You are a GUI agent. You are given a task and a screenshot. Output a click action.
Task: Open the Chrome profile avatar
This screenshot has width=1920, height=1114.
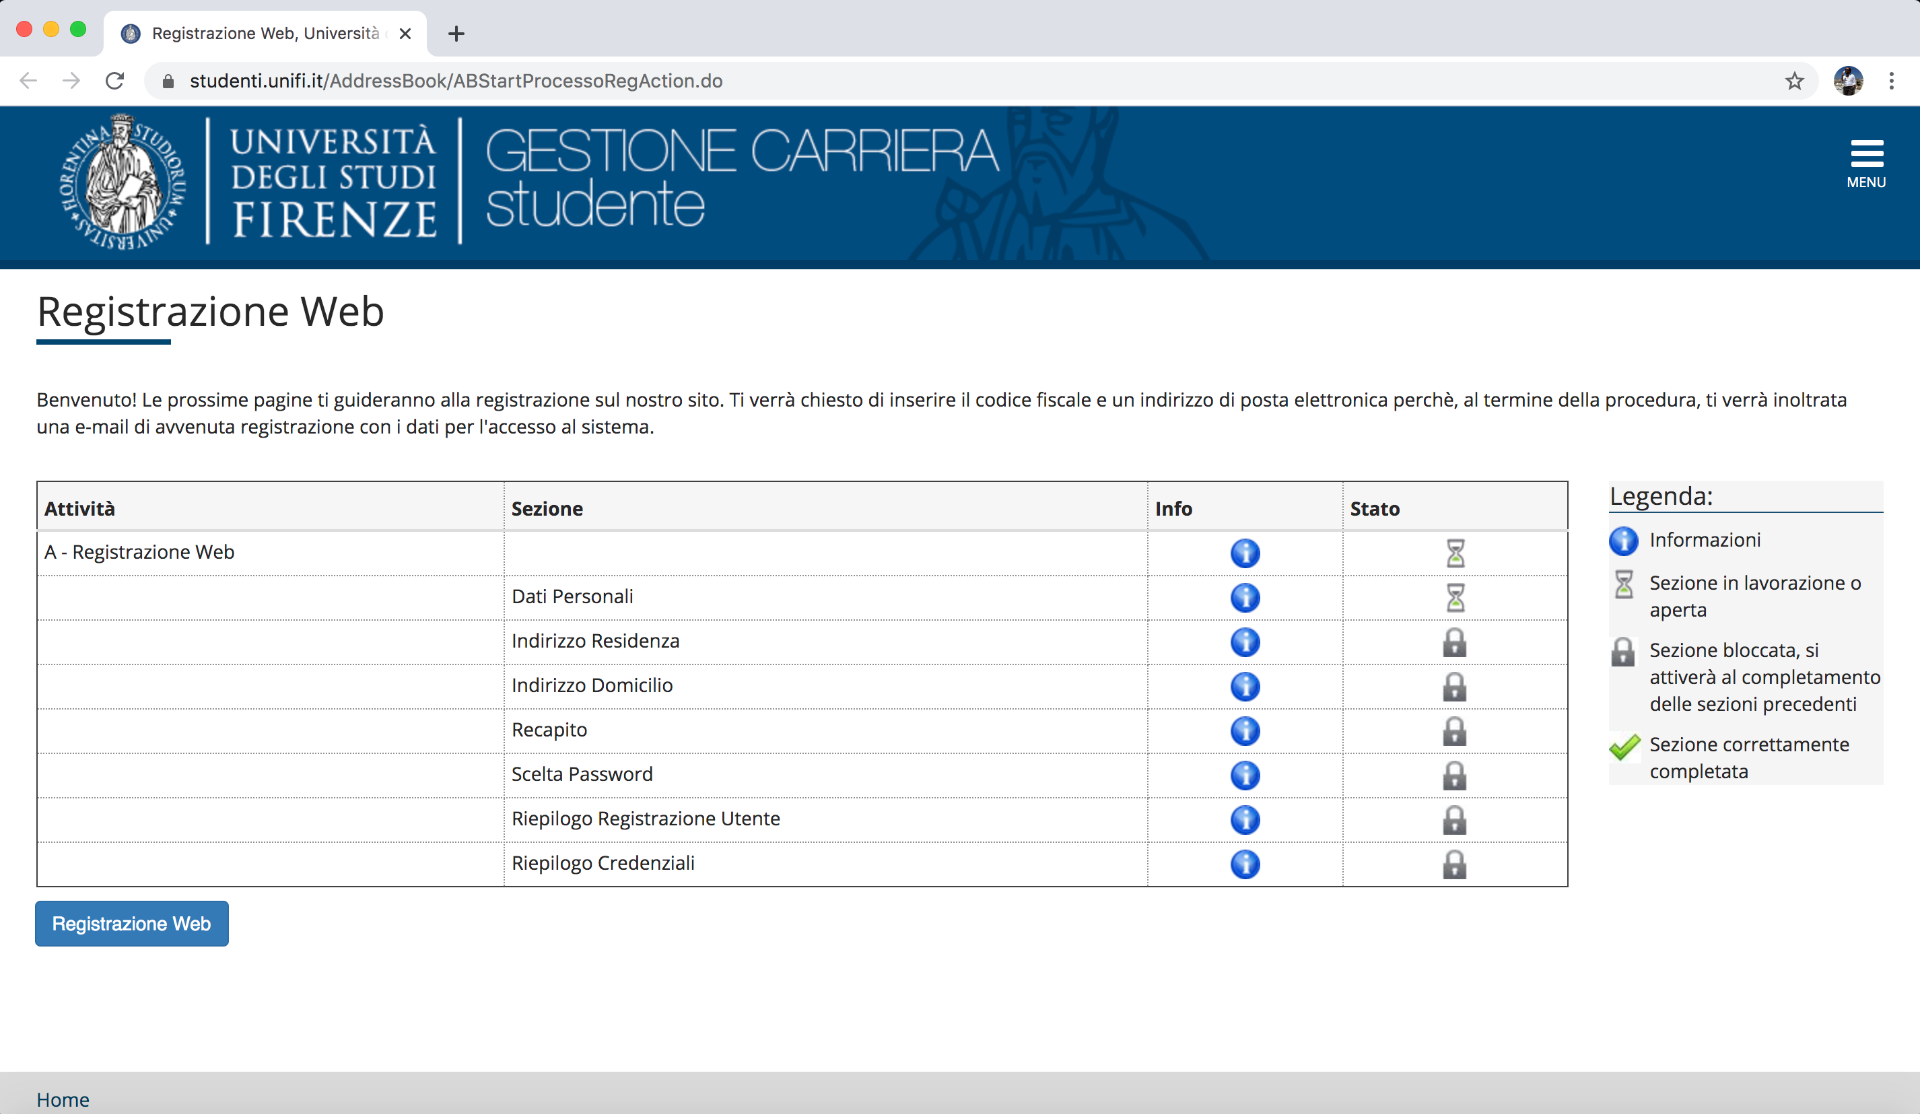pyautogui.click(x=1848, y=81)
